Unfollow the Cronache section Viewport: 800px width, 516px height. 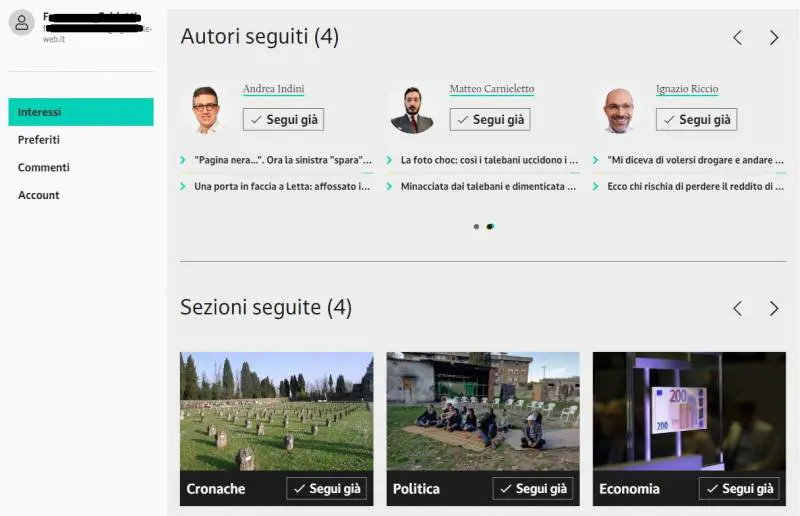326,489
